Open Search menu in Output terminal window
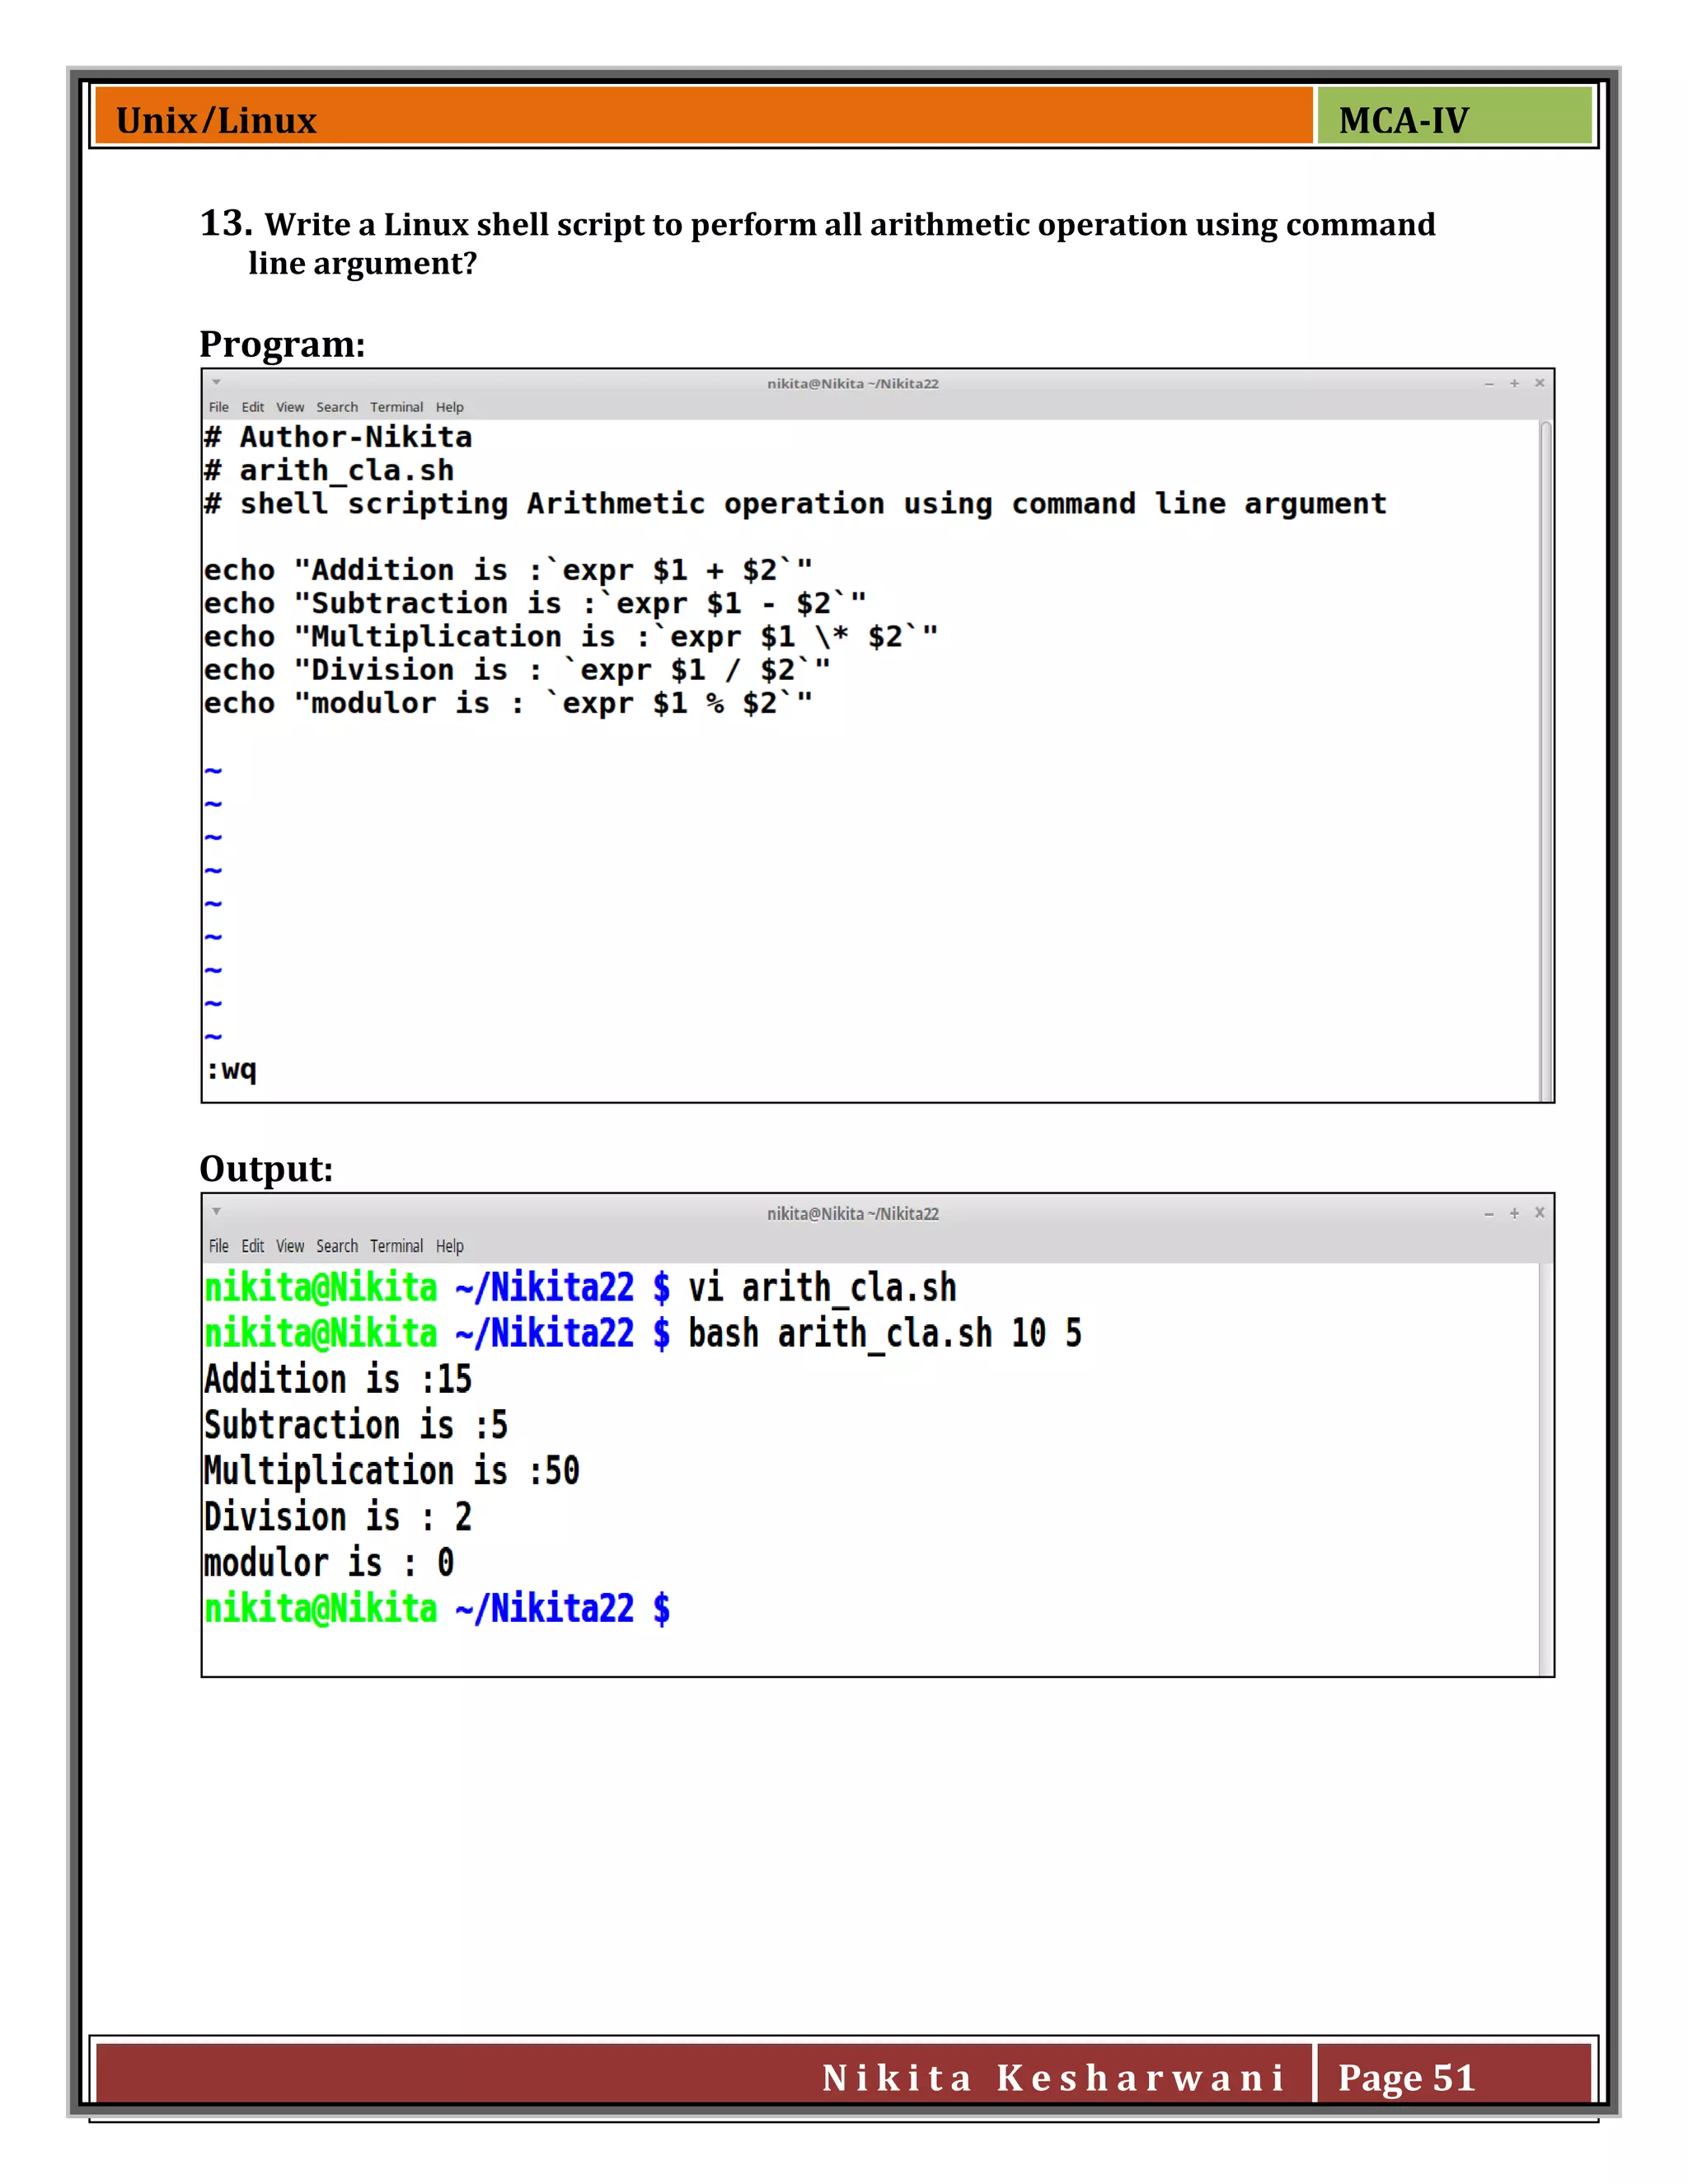The image size is (1688, 2184). (x=337, y=1246)
